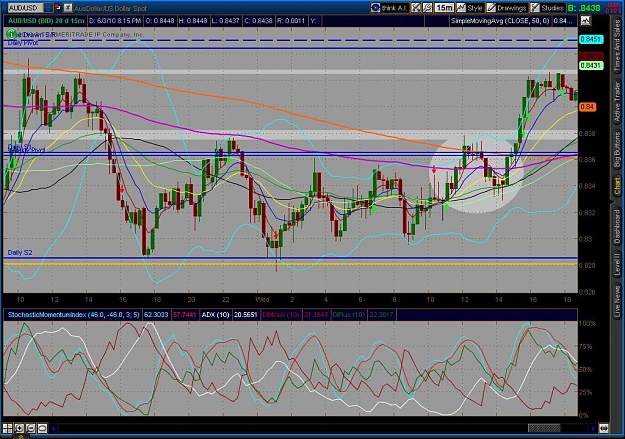This screenshot has width=625, height=439.
Task: Open the Drawings menu
Action: coord(507,8)
